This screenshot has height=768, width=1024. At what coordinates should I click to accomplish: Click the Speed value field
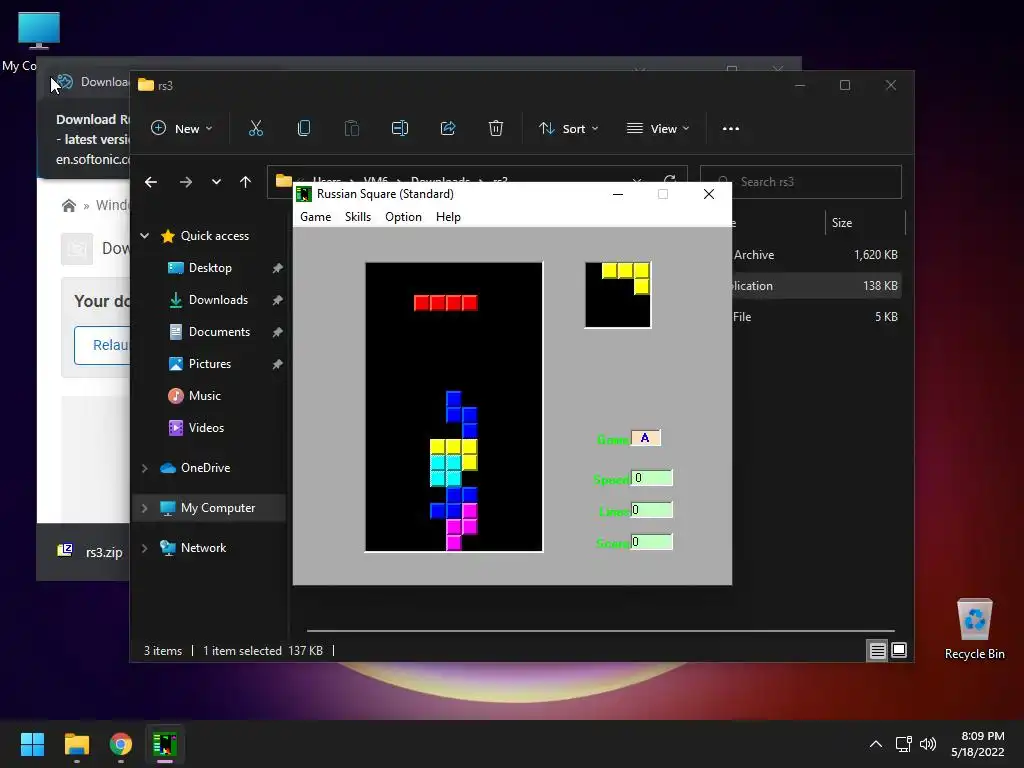652,478
